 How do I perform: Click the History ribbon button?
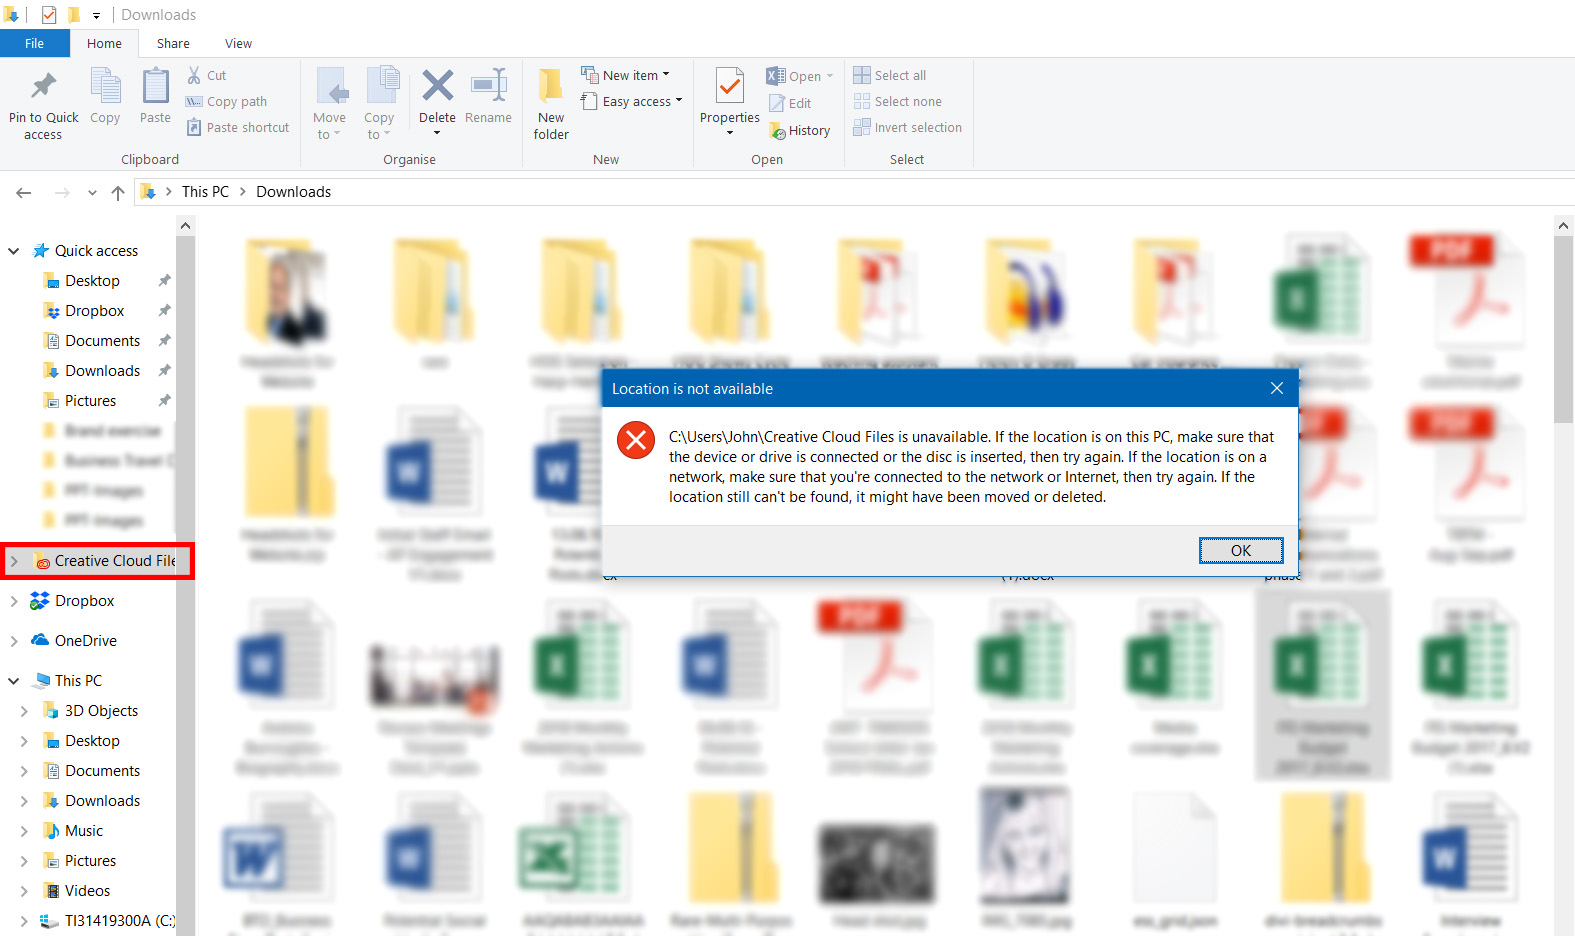click(800, 130)
